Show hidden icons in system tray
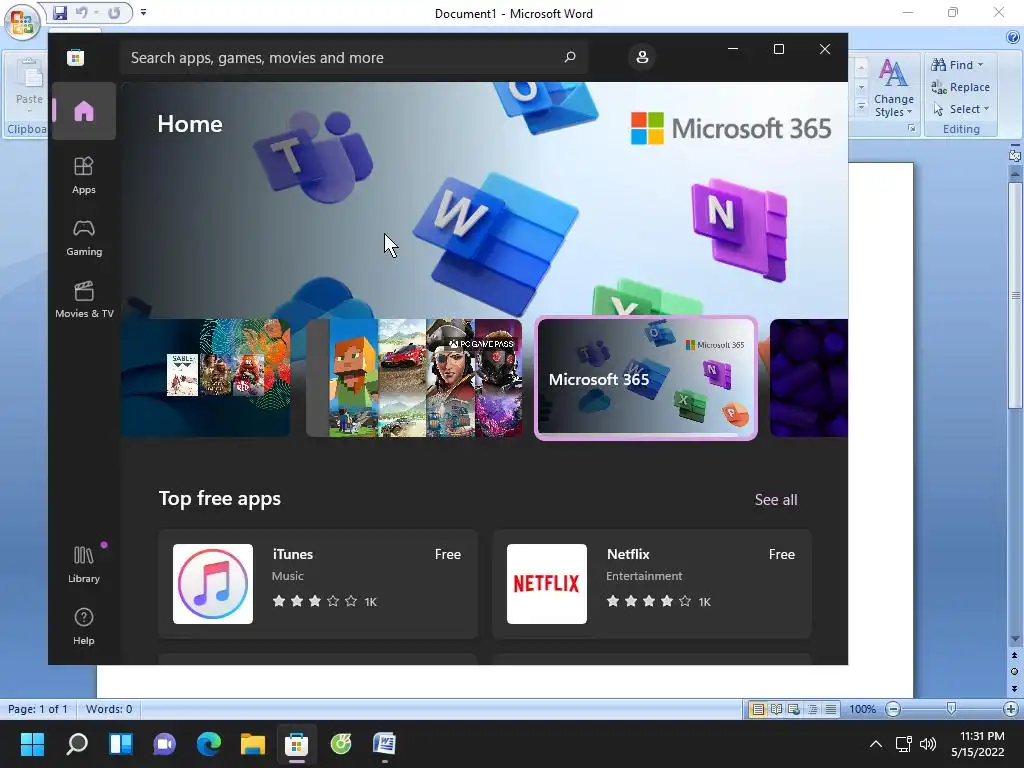The image size is (1024, 768). (876, 744)
